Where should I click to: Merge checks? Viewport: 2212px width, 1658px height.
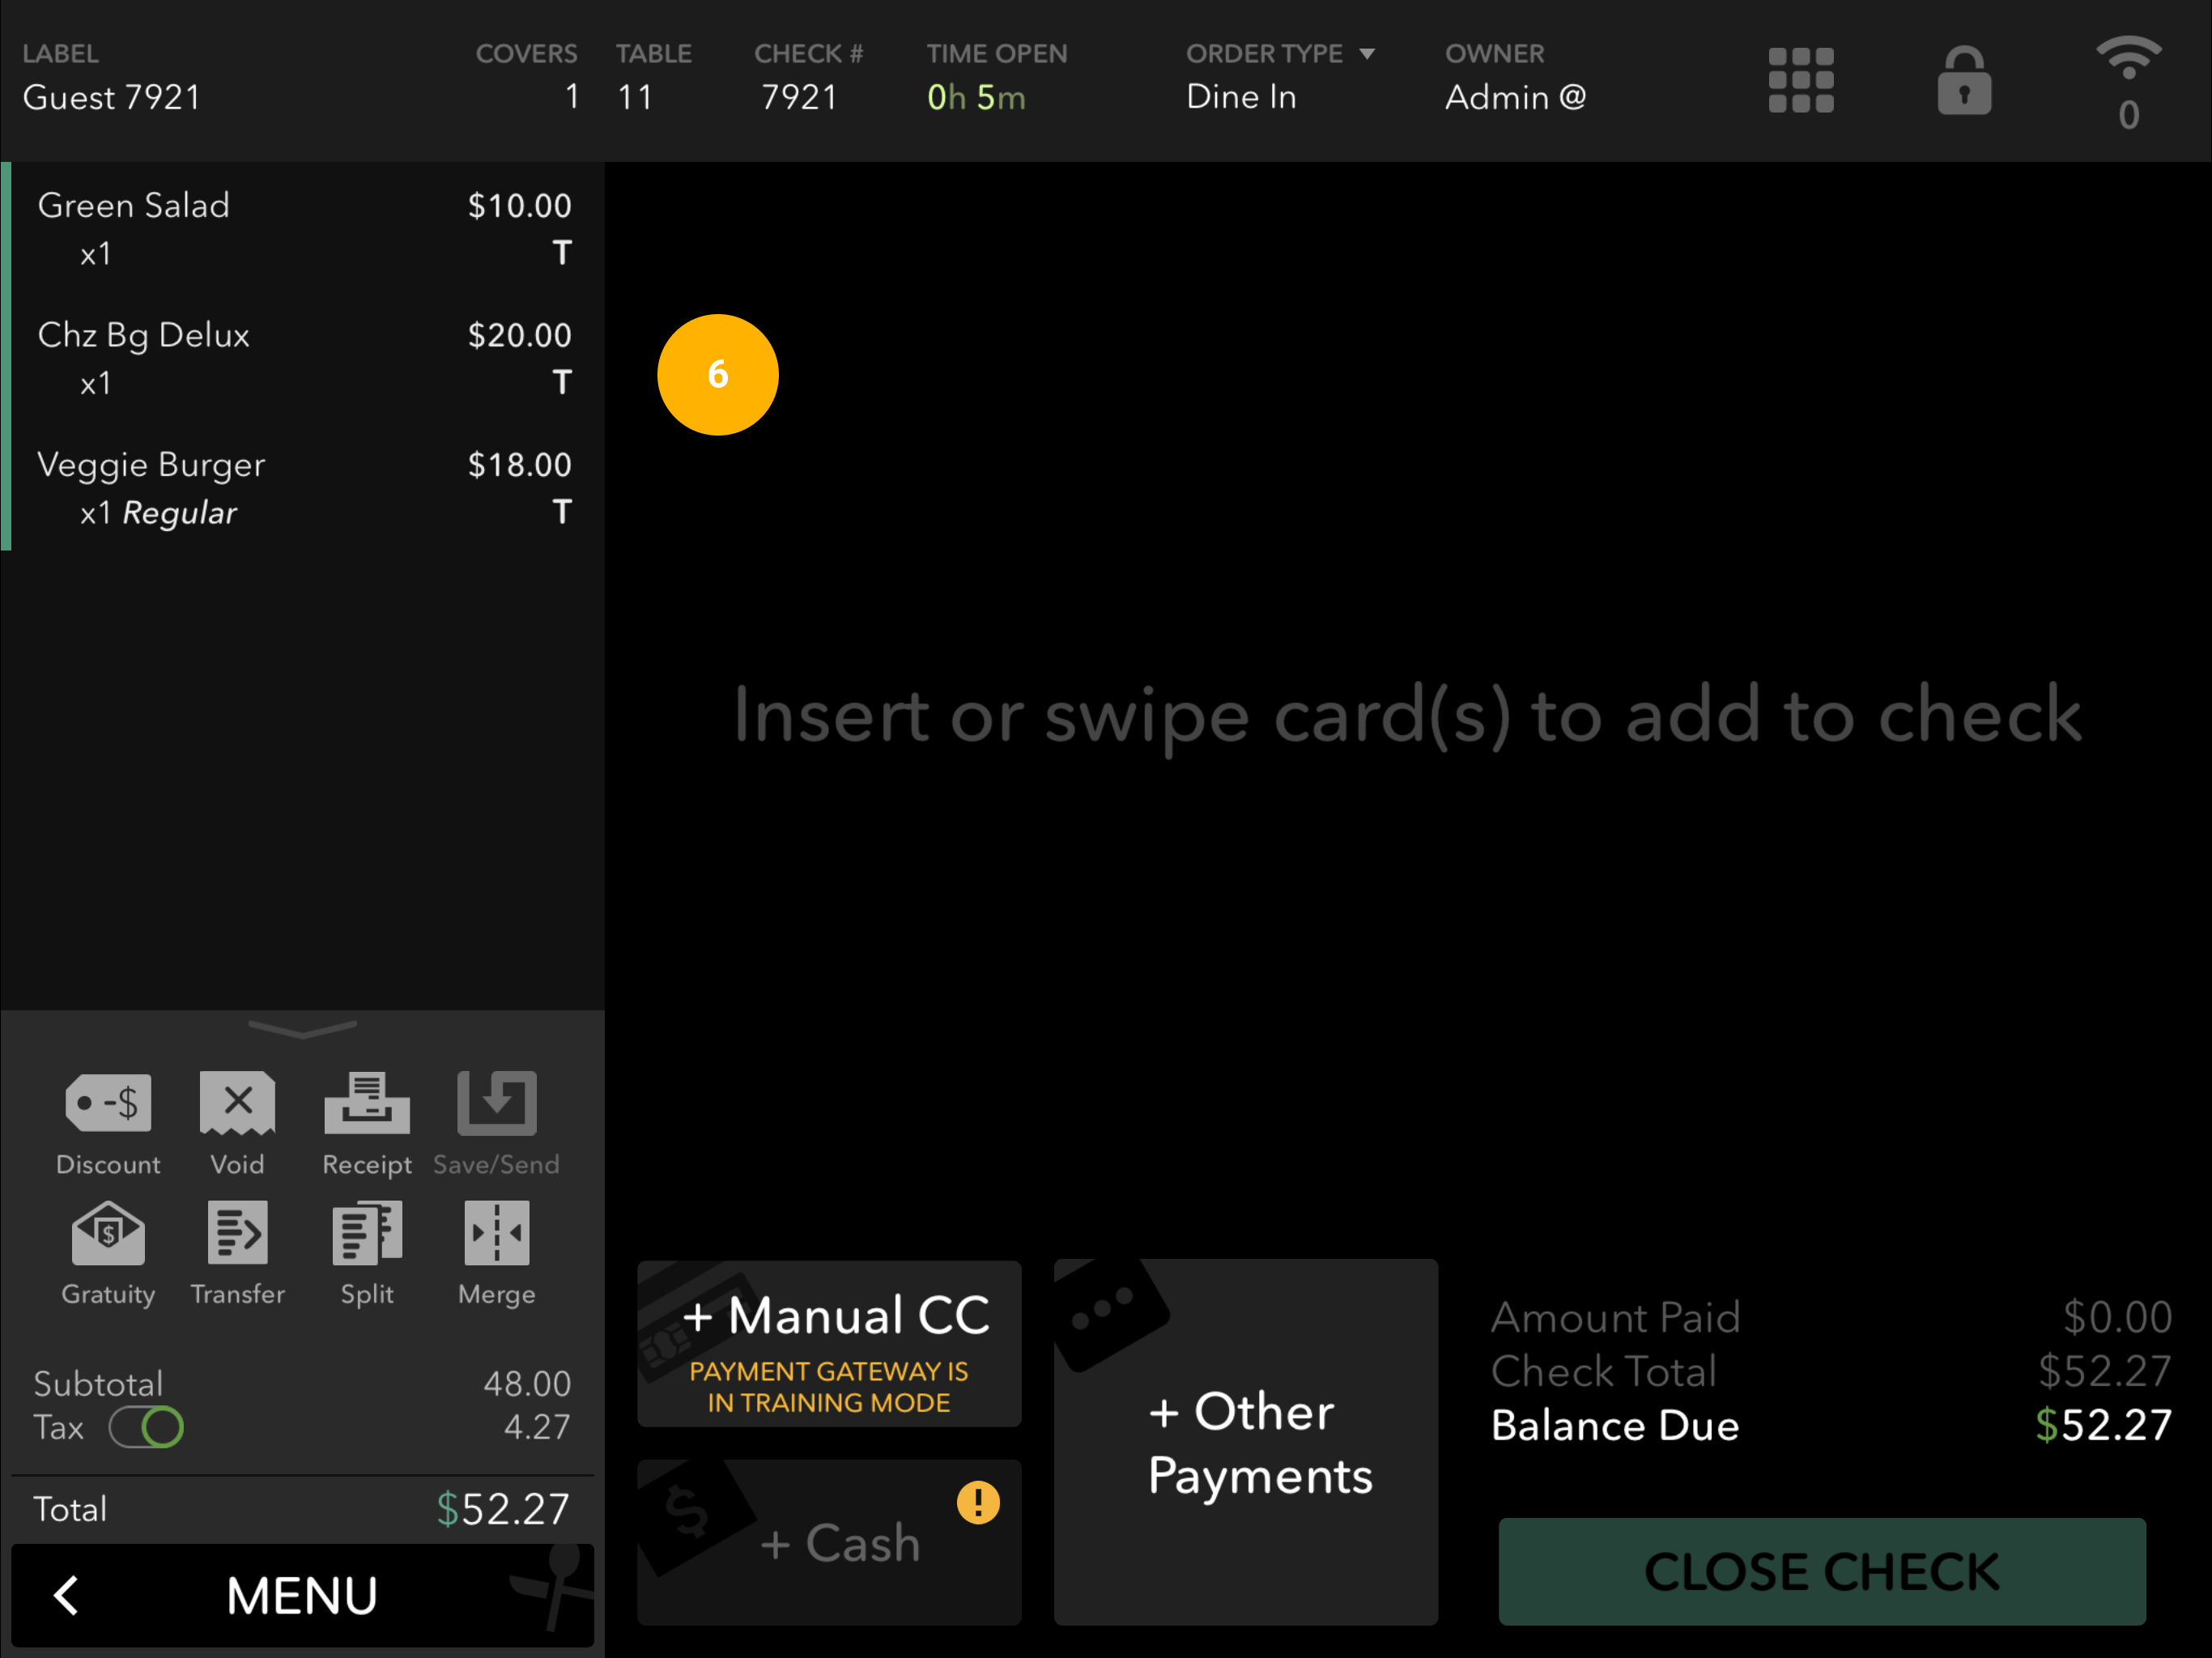[x=496, y=1253]
